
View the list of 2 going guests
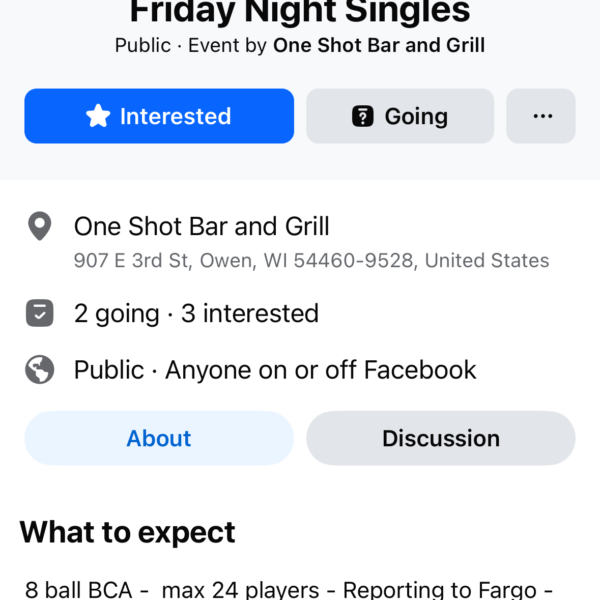(x=116, y=314)
